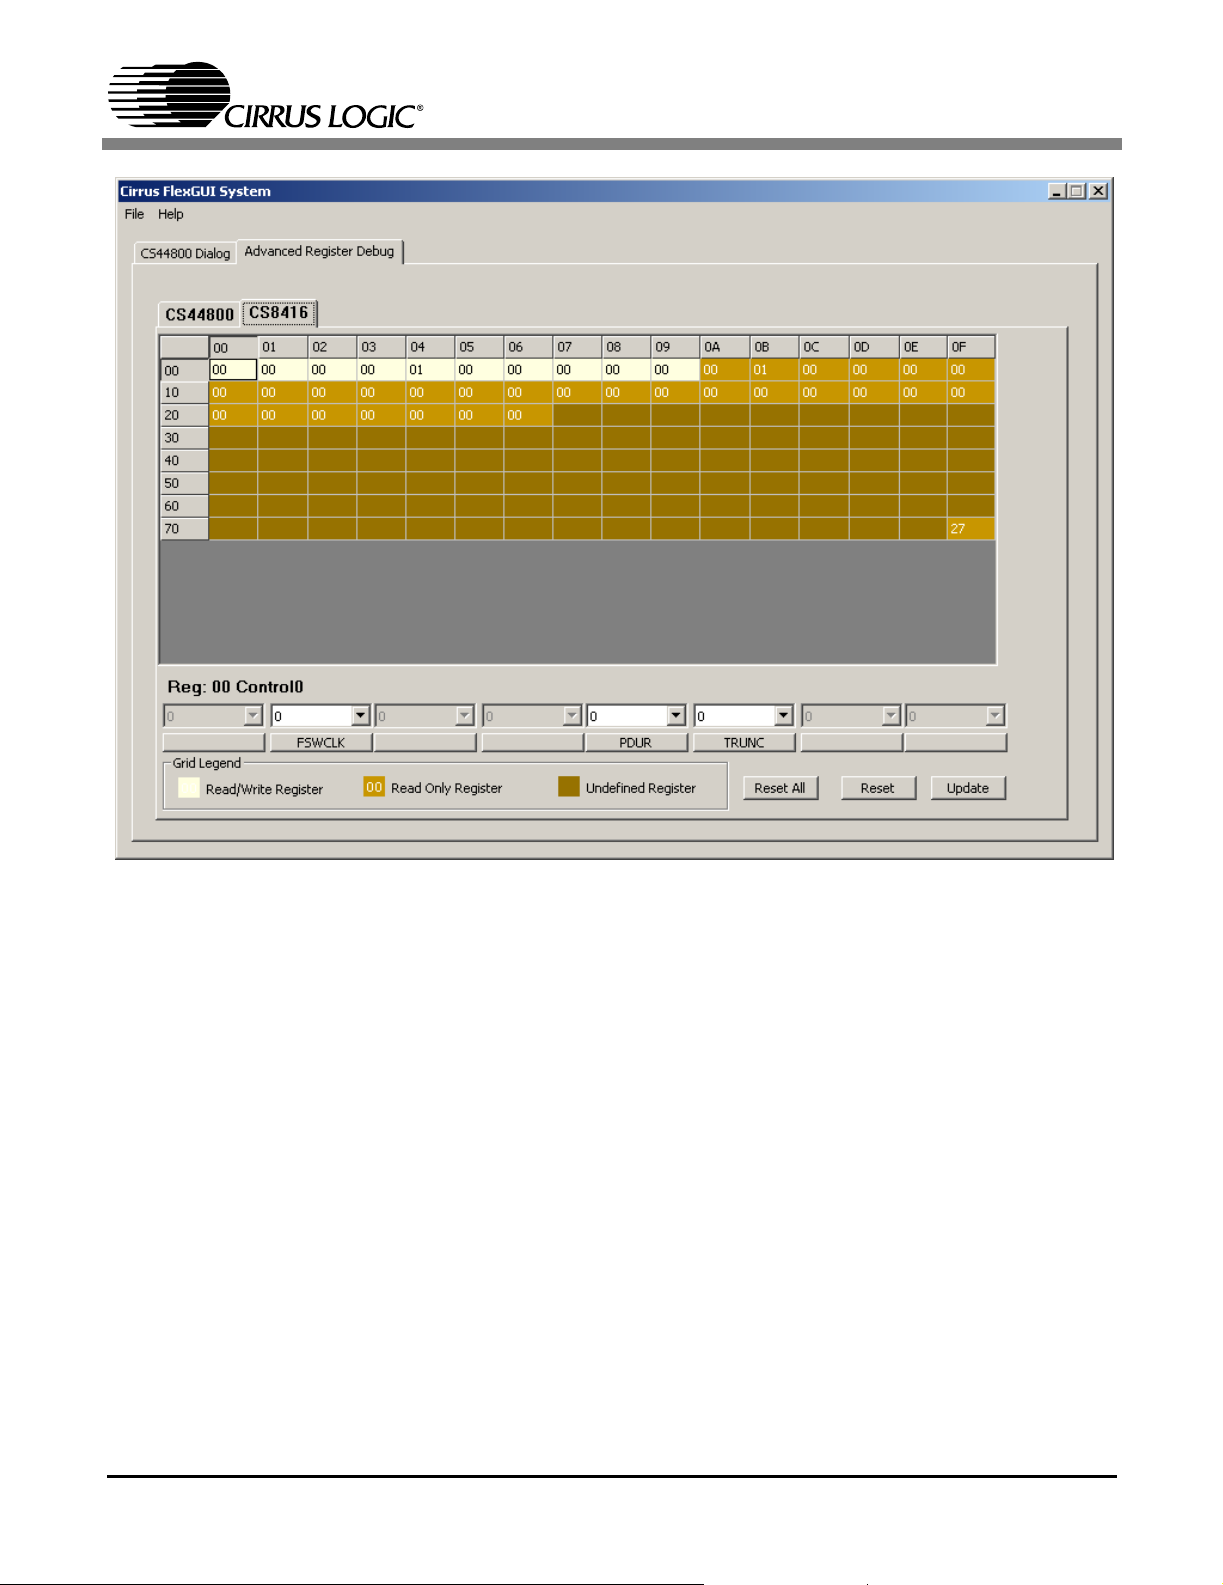Click the Undefined Register legend swatch
The image size is (1223, 1585).
pyautogui.click(x=569, y=787)
